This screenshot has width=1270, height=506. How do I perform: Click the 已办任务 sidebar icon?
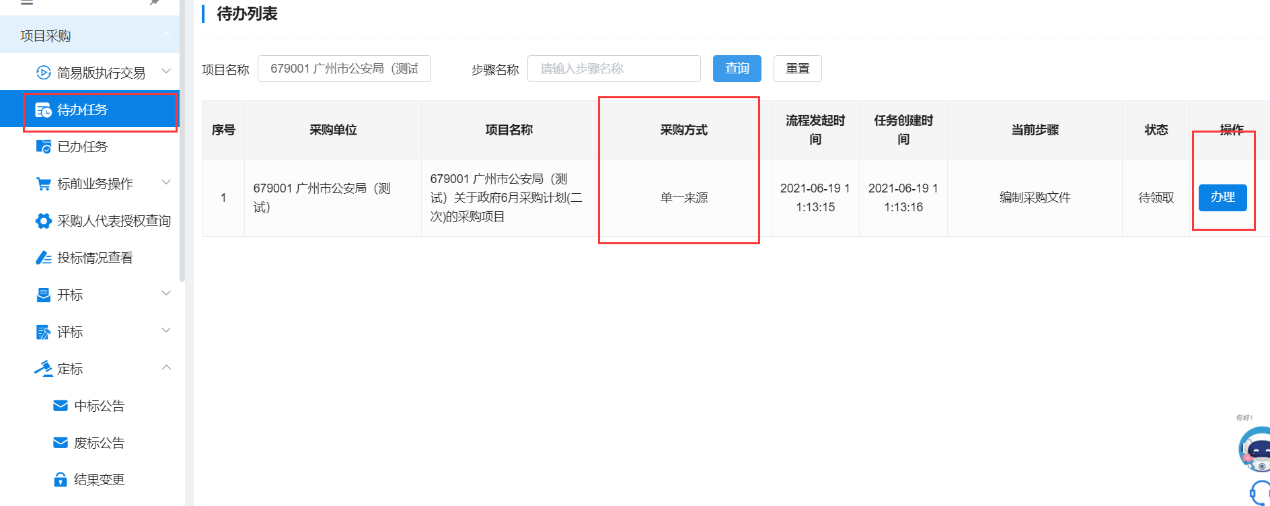[x=43, y=147]
